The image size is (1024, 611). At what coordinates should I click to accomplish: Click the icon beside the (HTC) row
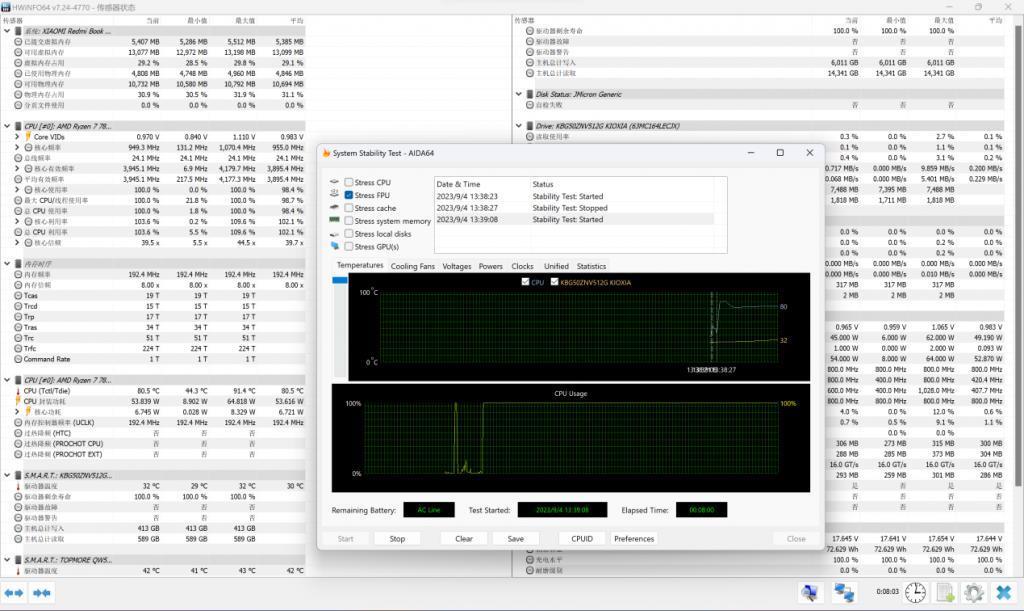18,433
